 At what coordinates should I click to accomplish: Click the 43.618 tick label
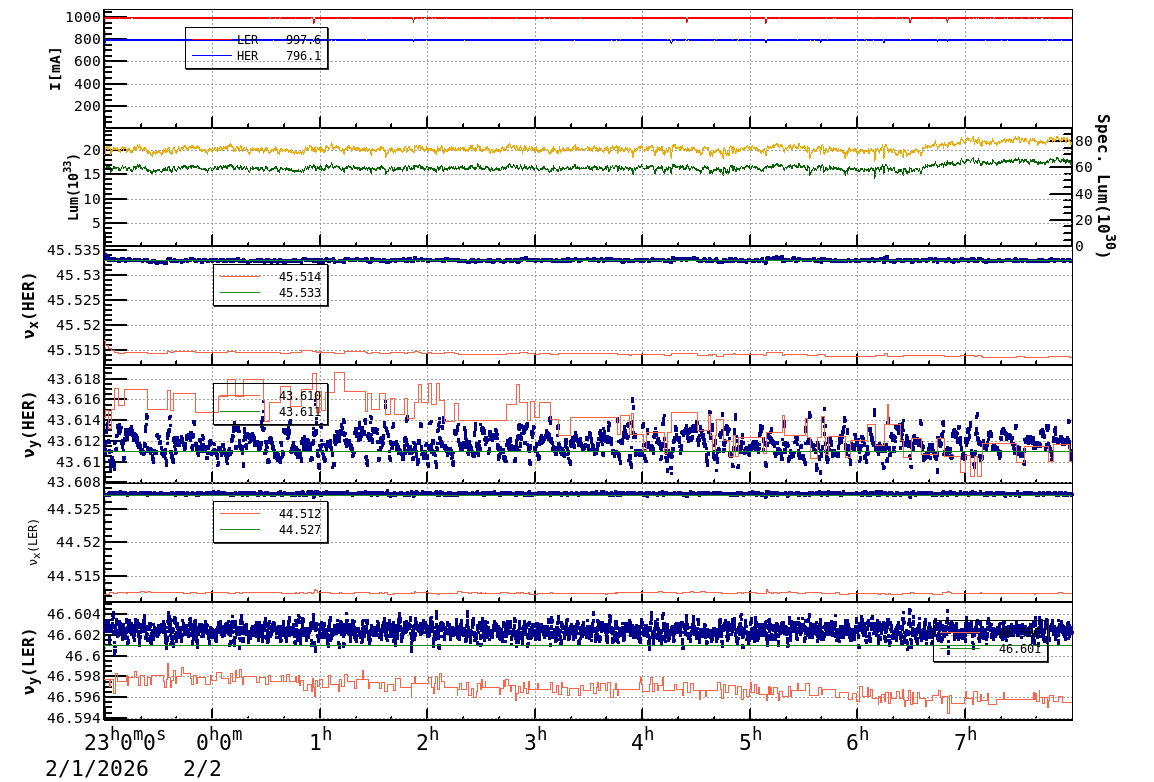coord(74,380)
